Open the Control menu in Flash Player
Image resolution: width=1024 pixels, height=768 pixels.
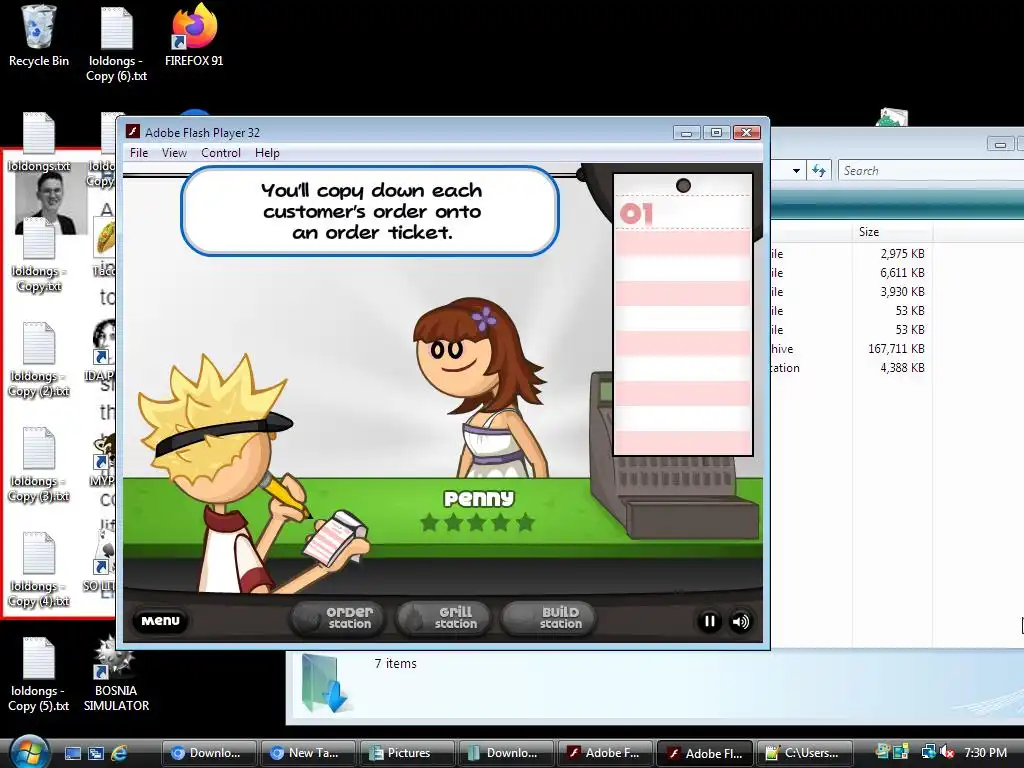221,153
